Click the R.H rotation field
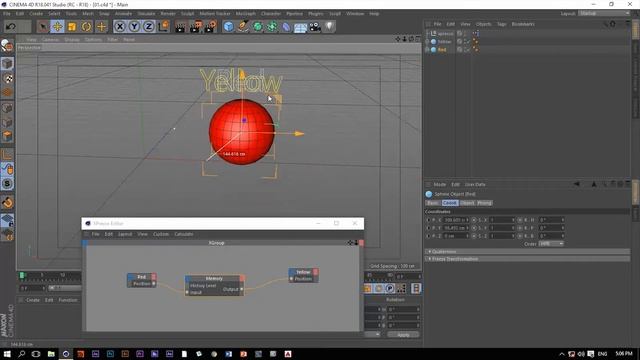640x360 pixels. tap(551, 220)
